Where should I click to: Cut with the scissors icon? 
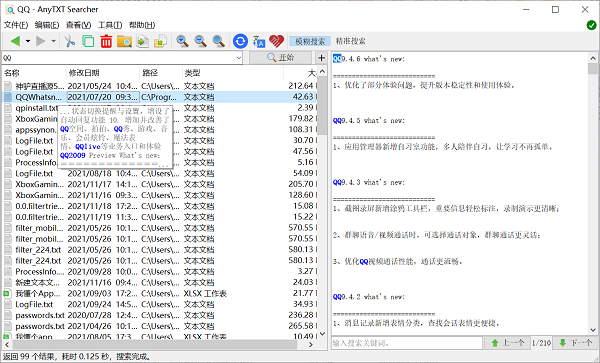pos(70,41)
